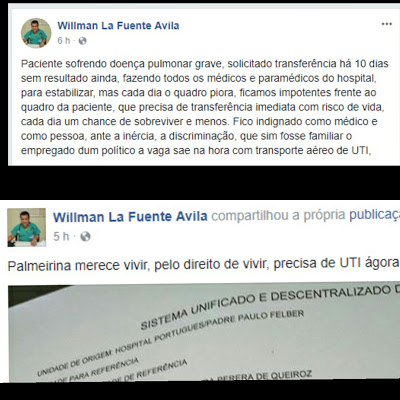The width and height of the screenshot is (400, 400).
Task: Click 'HOSPITAL PORTUGUES/PADRE PAULO FELBER' text in photo
Action: (209, 331)
